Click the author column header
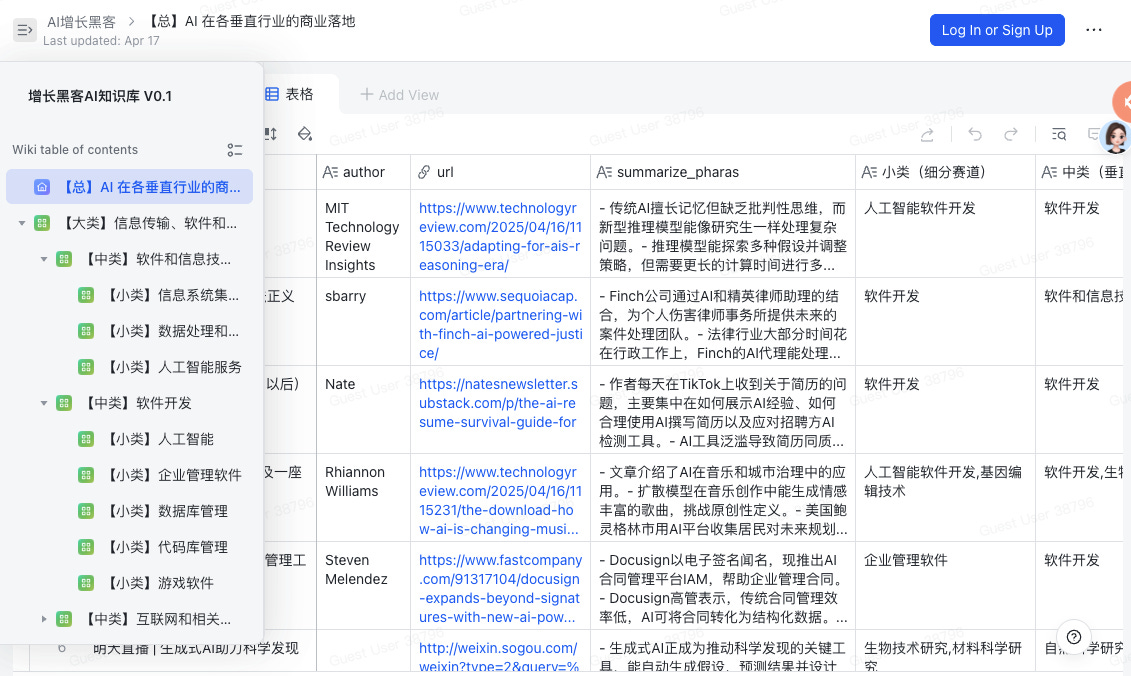This screenshot has height=676, width=1131. pyautogui.click(x=364, y=172)
